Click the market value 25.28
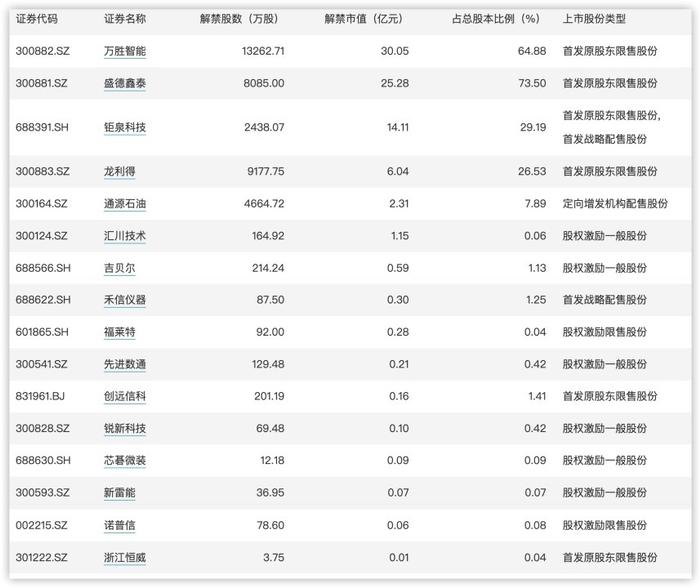The width and height of the screenshot is (700, 588). point(395,83)
